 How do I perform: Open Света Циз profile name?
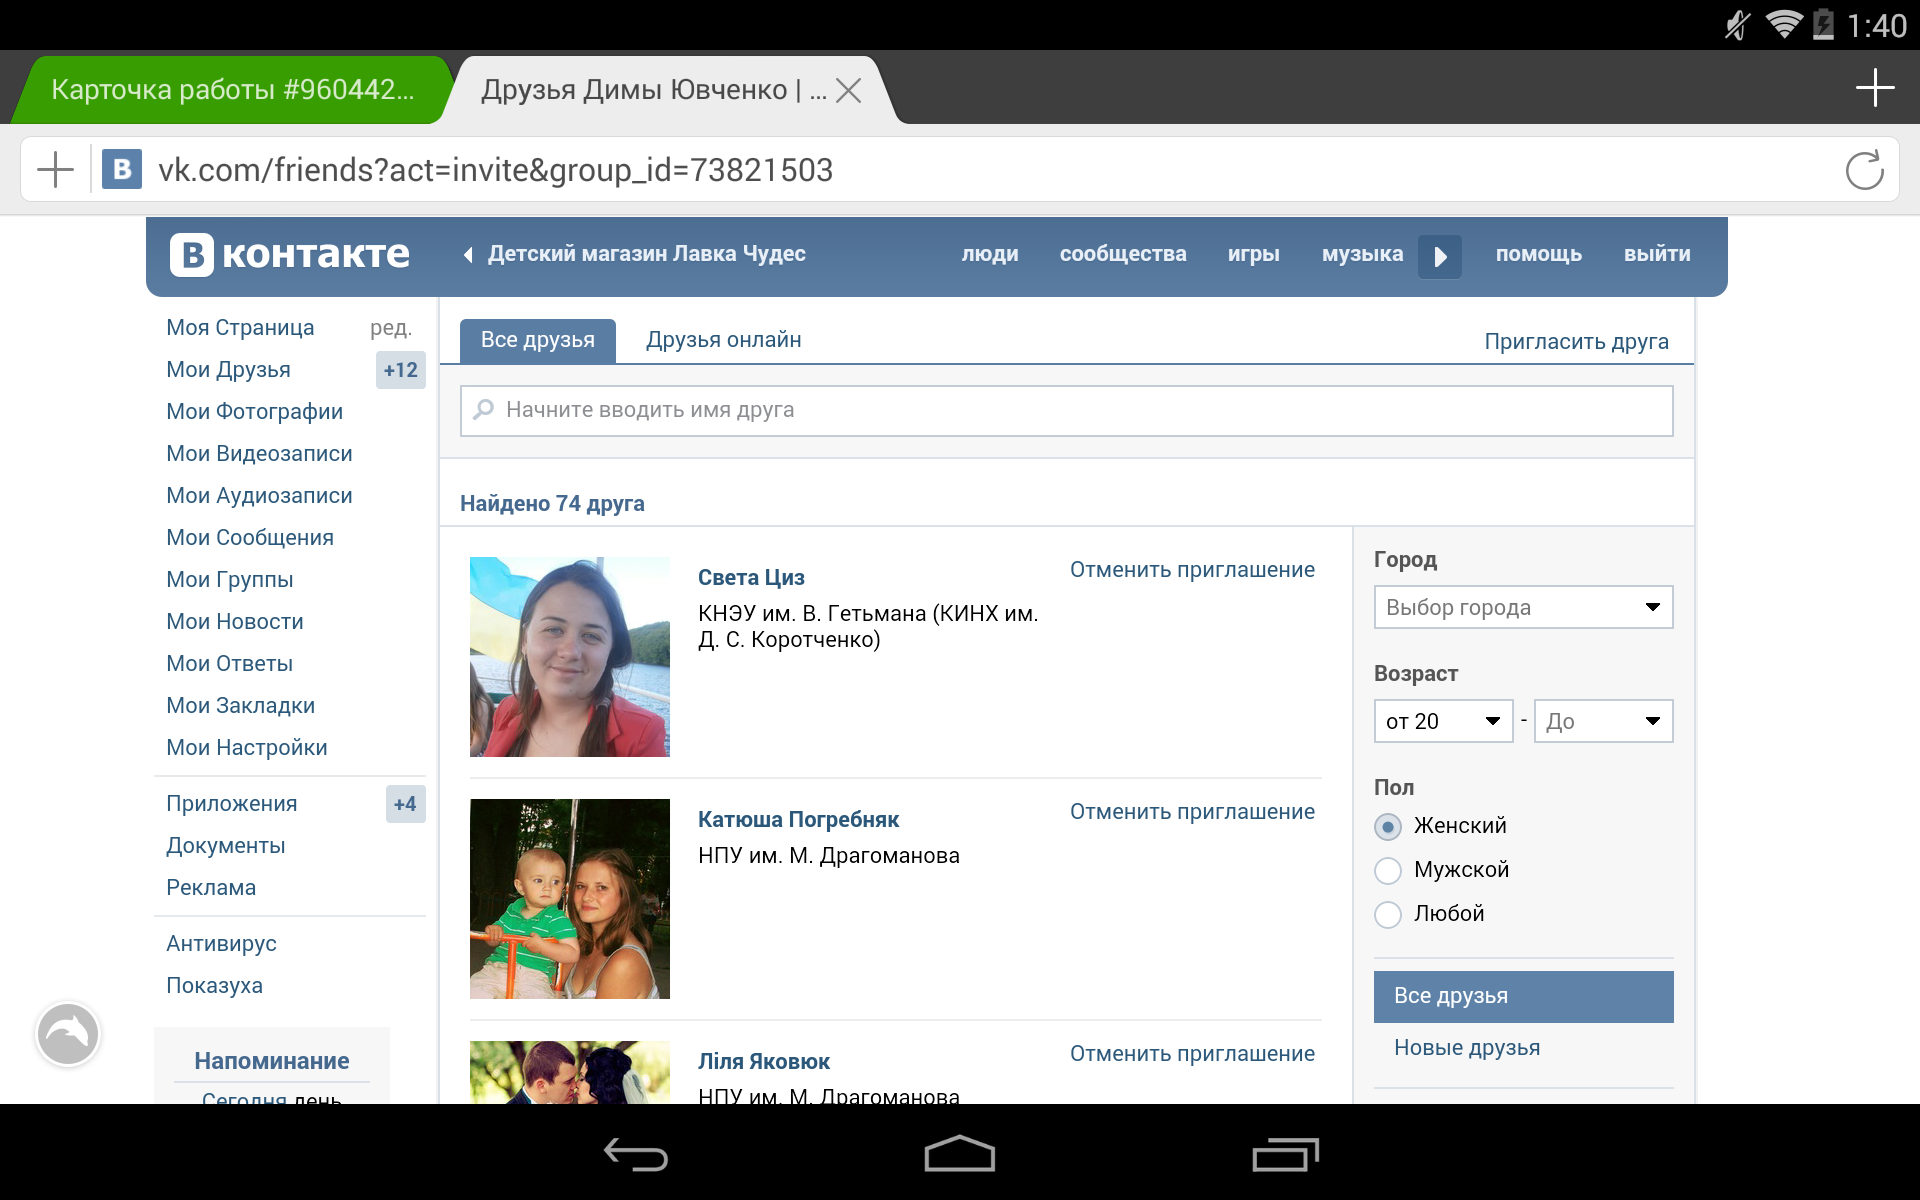click(751, 577)
